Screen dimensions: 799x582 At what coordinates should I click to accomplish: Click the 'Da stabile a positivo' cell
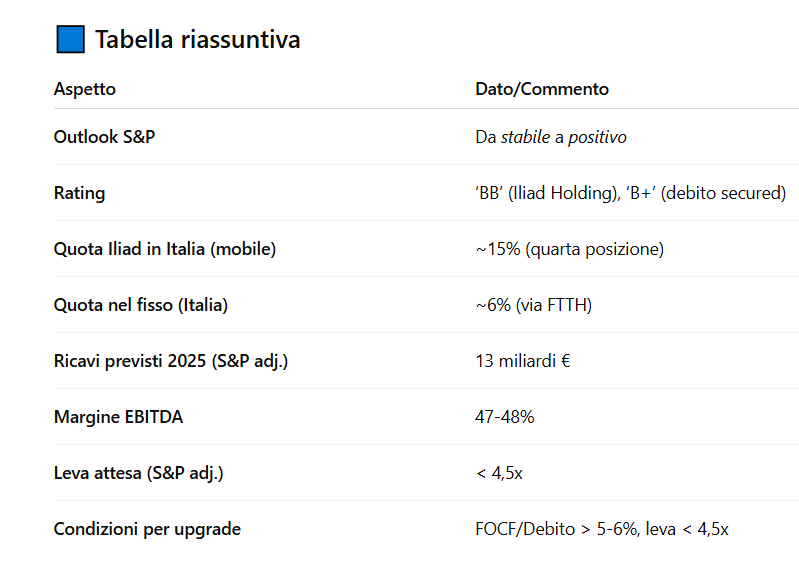[x=551, y=137]
